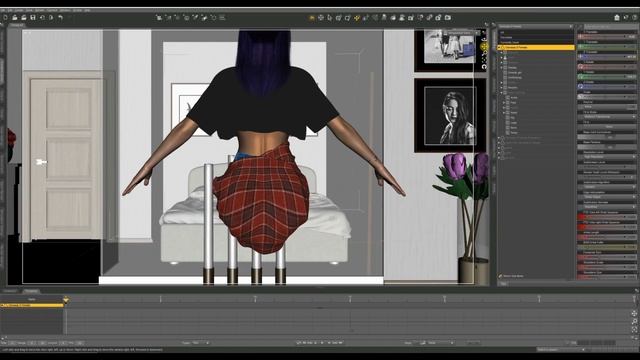Click the Parameters pane search field
This screenshot has height=360, width=640.
coord(610,27)
